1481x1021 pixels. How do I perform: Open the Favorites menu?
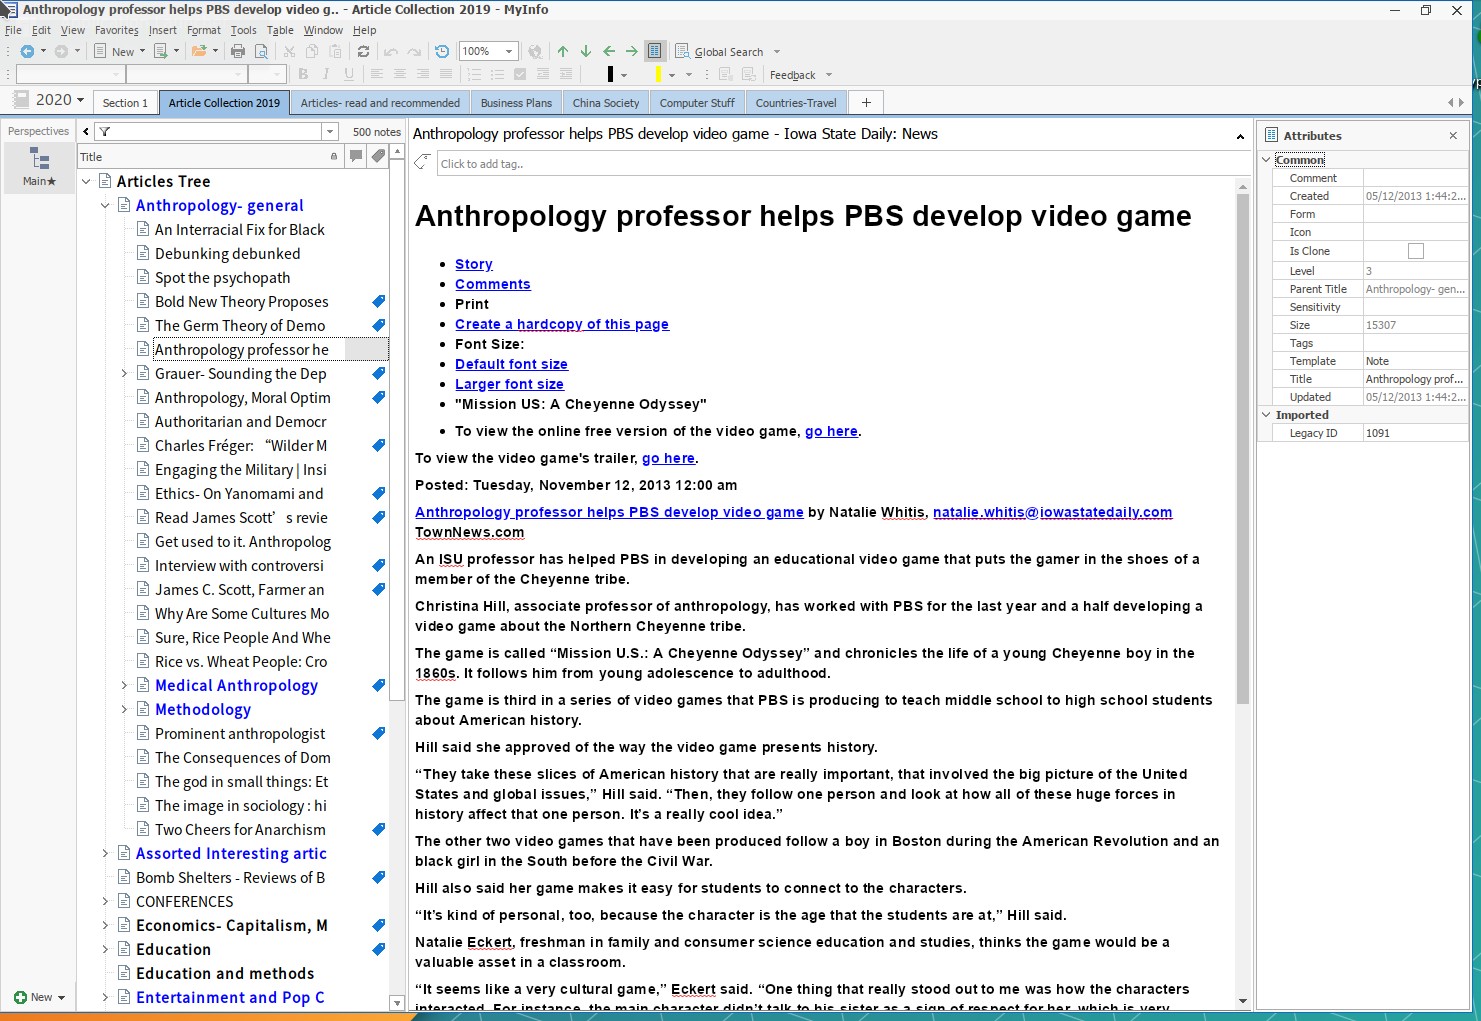(117, 30)
